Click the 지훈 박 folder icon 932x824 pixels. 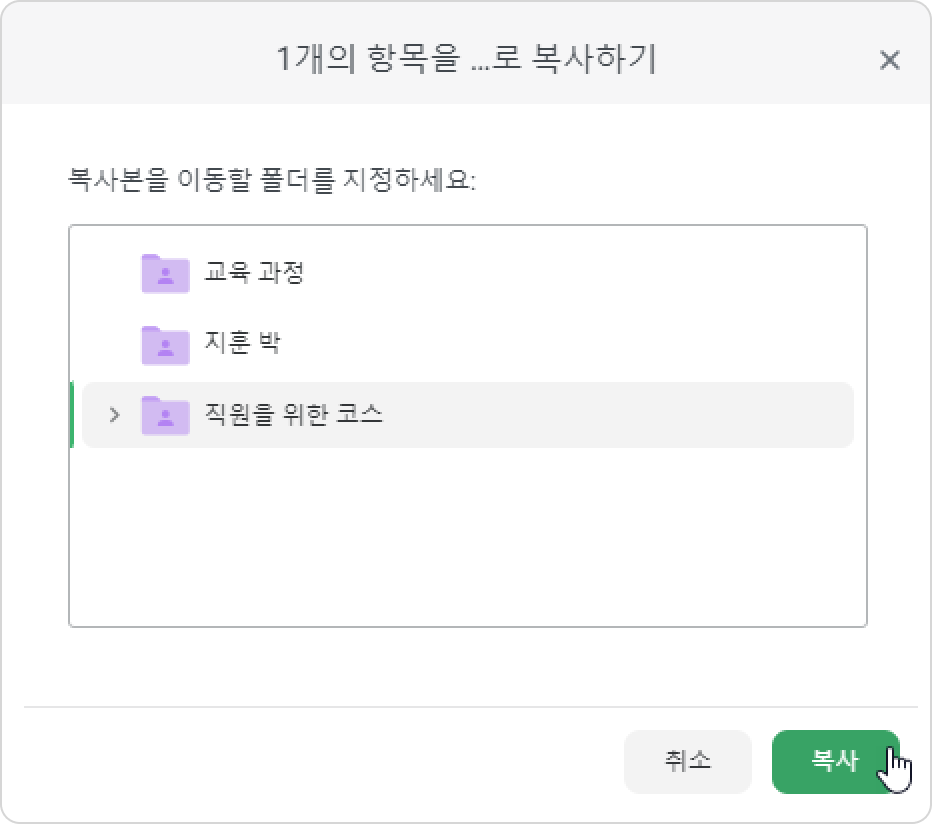point(165,345)
